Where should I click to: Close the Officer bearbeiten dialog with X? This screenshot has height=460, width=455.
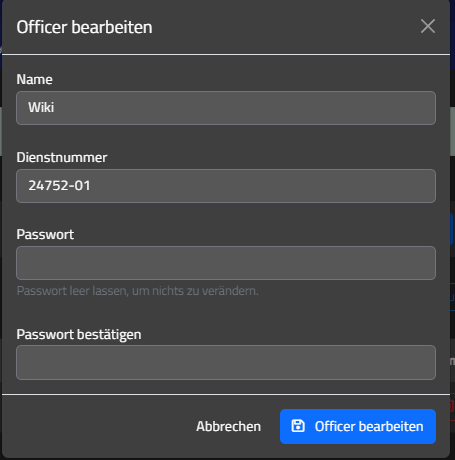pos(428,26)
